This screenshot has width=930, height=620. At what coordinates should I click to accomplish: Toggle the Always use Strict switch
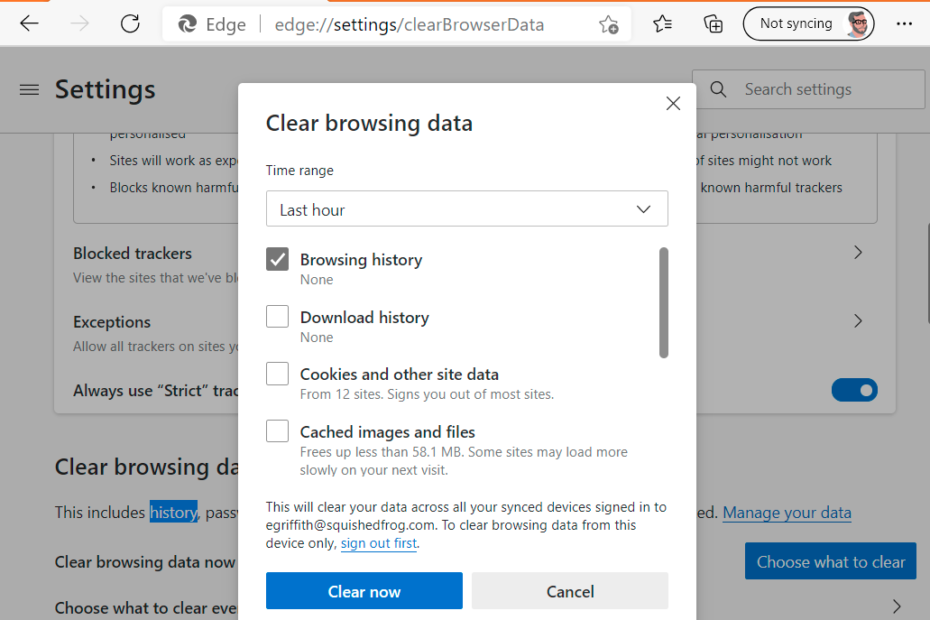854,390
